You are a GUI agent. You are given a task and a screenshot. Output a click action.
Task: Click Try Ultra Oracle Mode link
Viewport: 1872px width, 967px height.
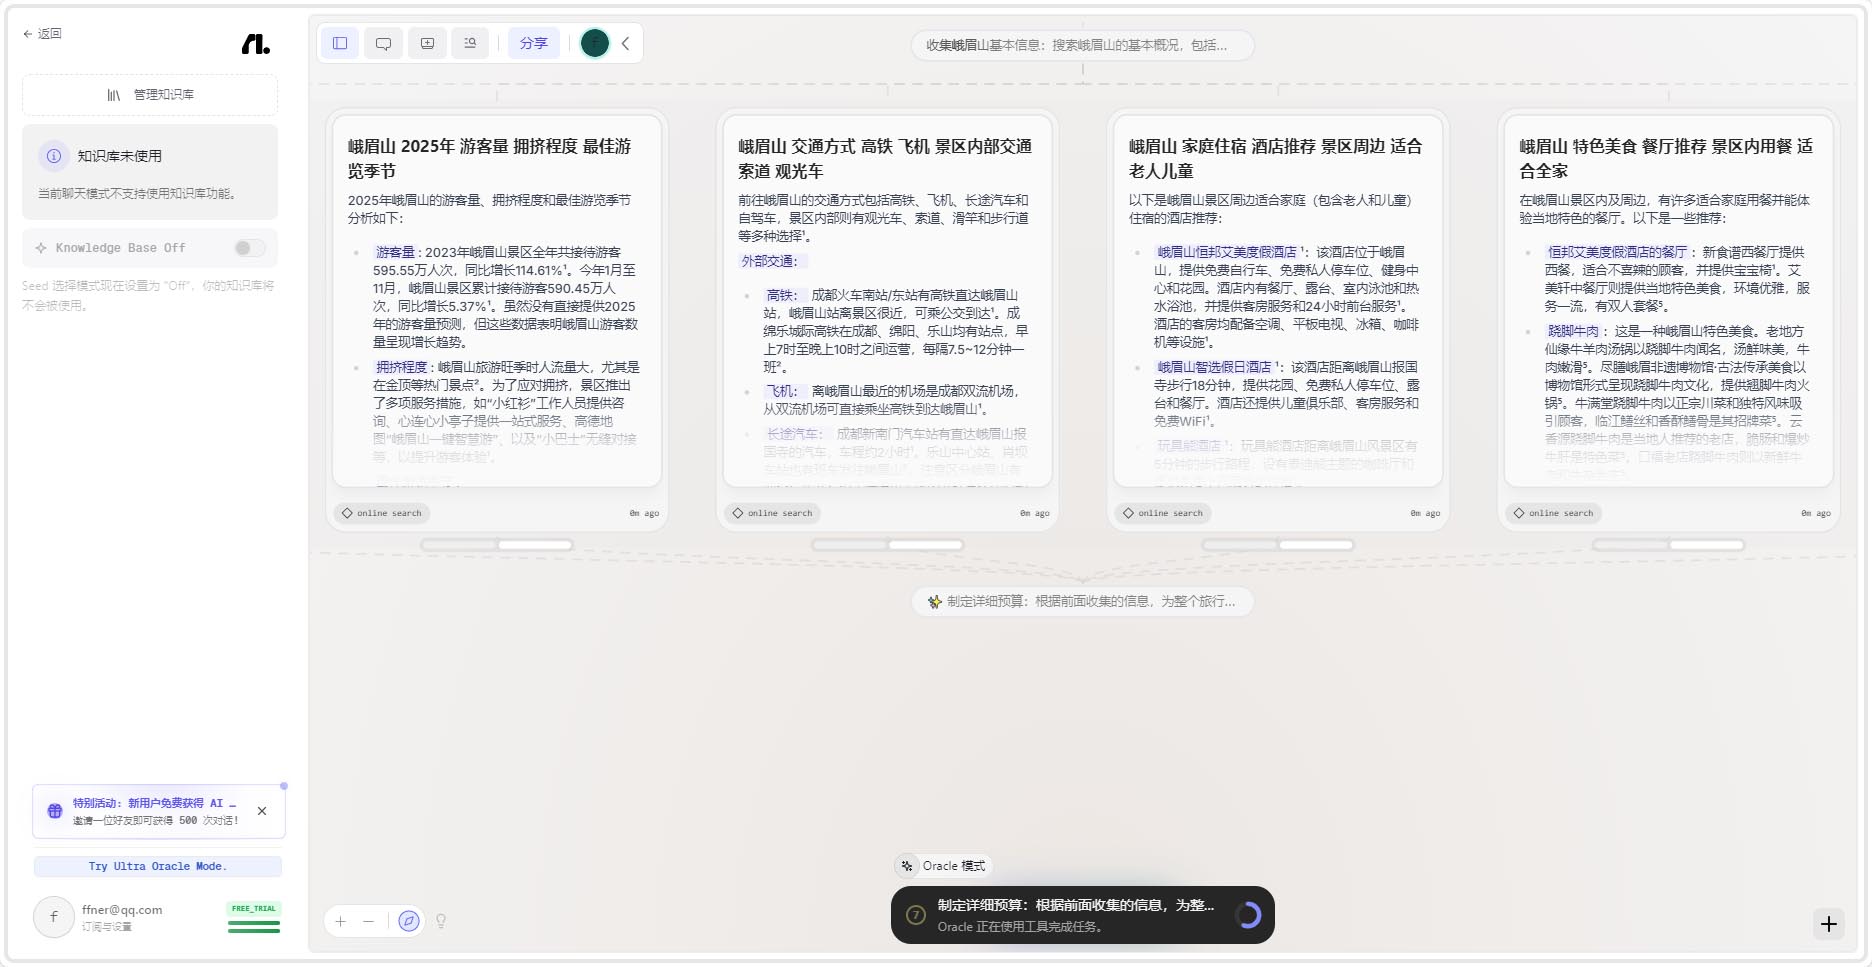click(157, 866)
